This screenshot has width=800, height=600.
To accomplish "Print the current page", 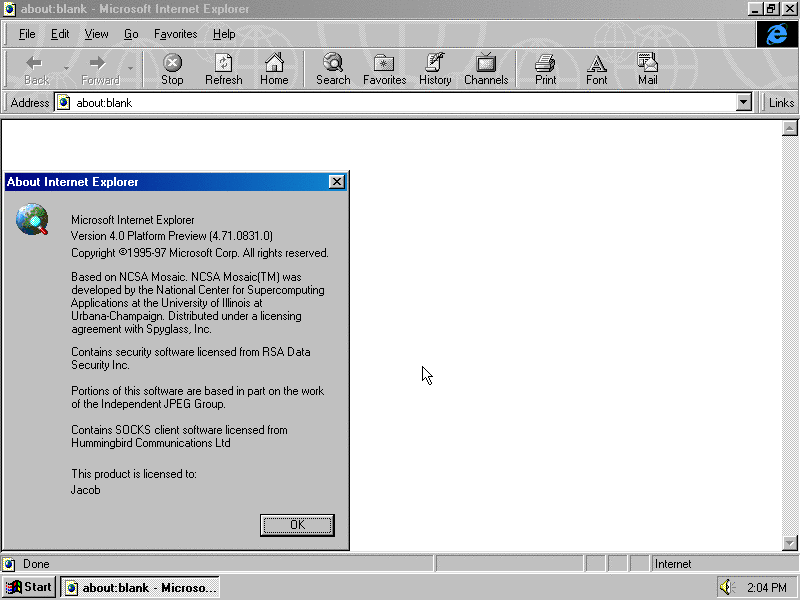I will (545, 69).
